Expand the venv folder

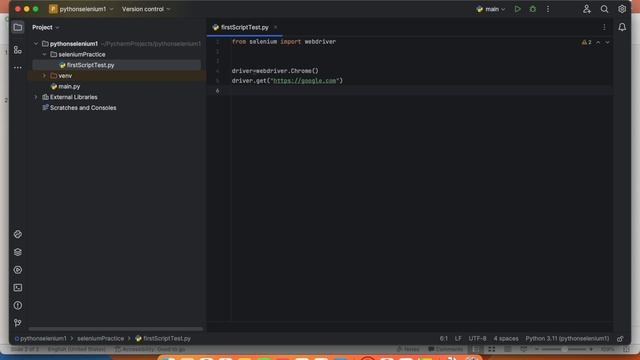coord(44,76)
